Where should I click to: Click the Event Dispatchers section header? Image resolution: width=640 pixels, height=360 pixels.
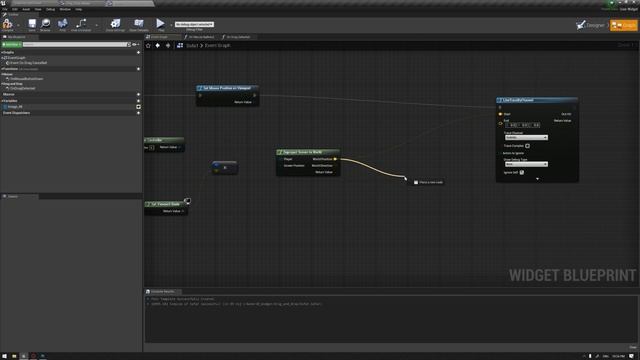point(17,113)
